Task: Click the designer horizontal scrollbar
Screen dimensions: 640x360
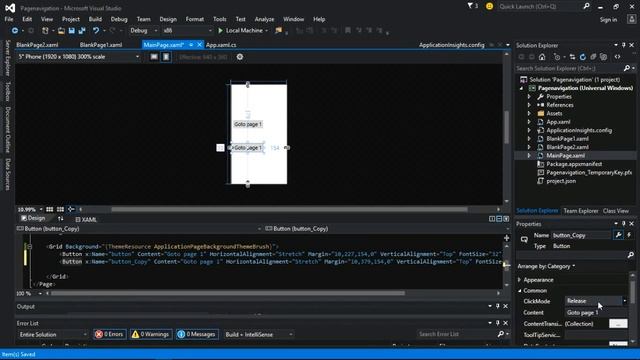Action: pos(289,209)
